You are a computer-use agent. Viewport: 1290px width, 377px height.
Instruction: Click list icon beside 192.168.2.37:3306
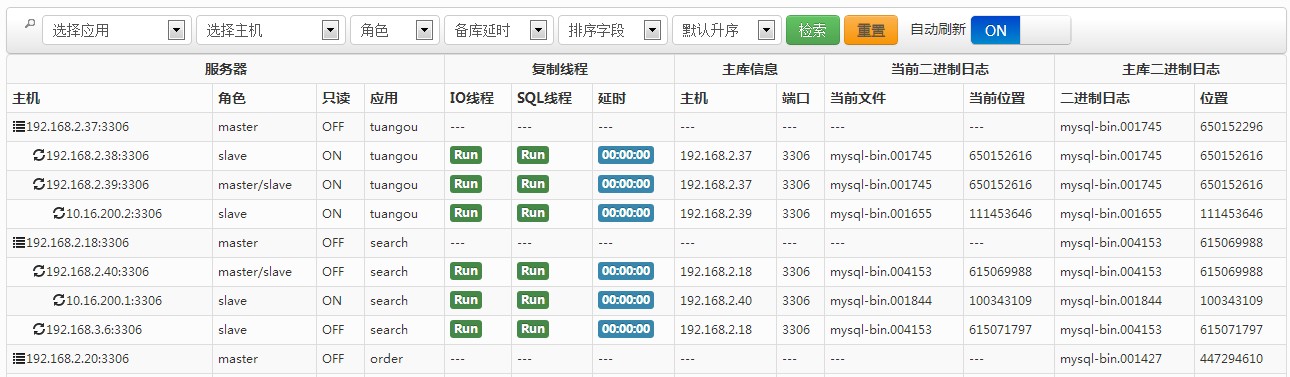tap(19, 127)
